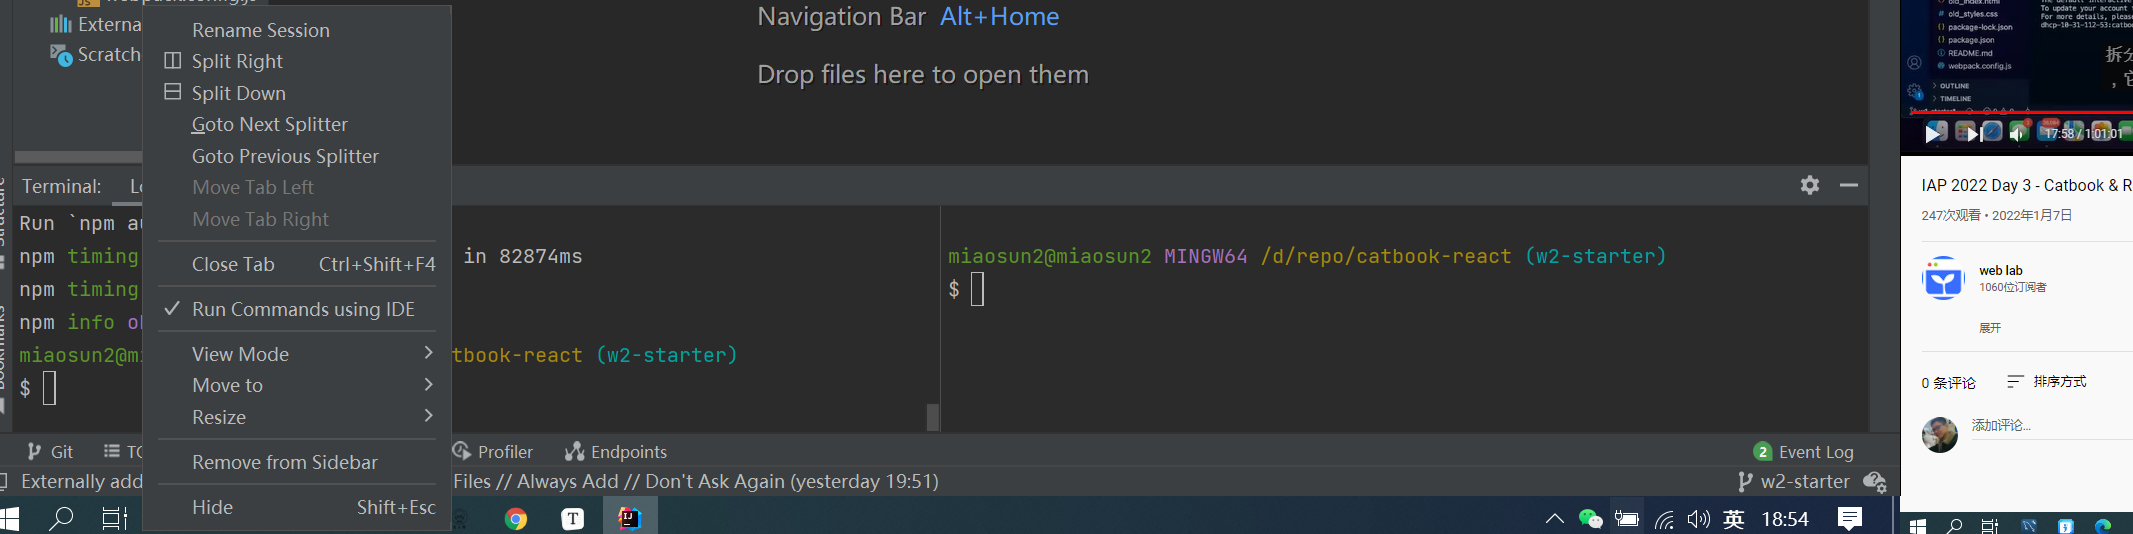This screenshot has height=534, width=2133.
Task: Click the Split Down icon in menu
Action: pyautogui.click(x=172, y=92)
